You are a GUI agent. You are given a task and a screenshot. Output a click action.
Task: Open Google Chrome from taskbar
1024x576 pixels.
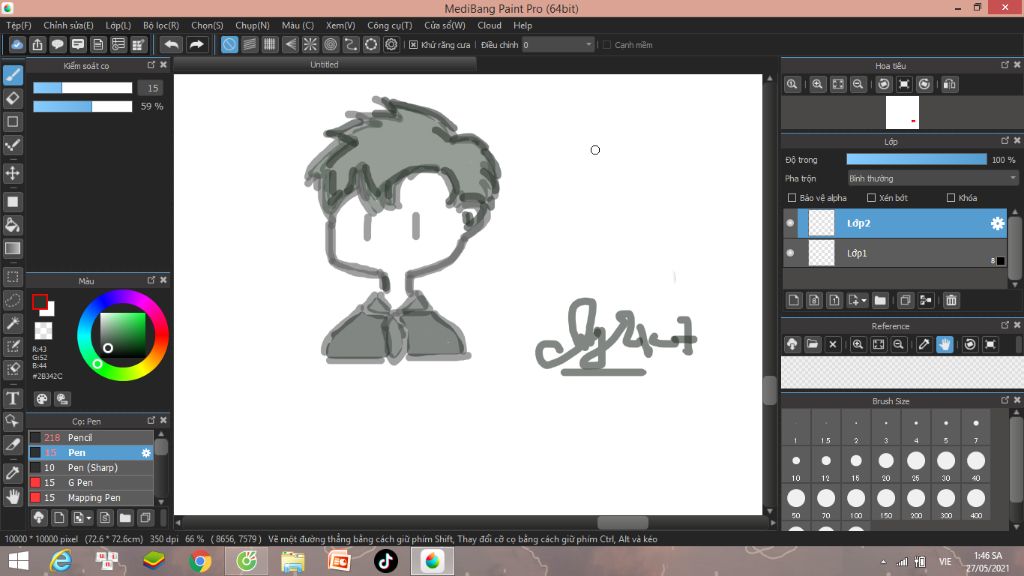pyautogui.click(x=200, y=561)
